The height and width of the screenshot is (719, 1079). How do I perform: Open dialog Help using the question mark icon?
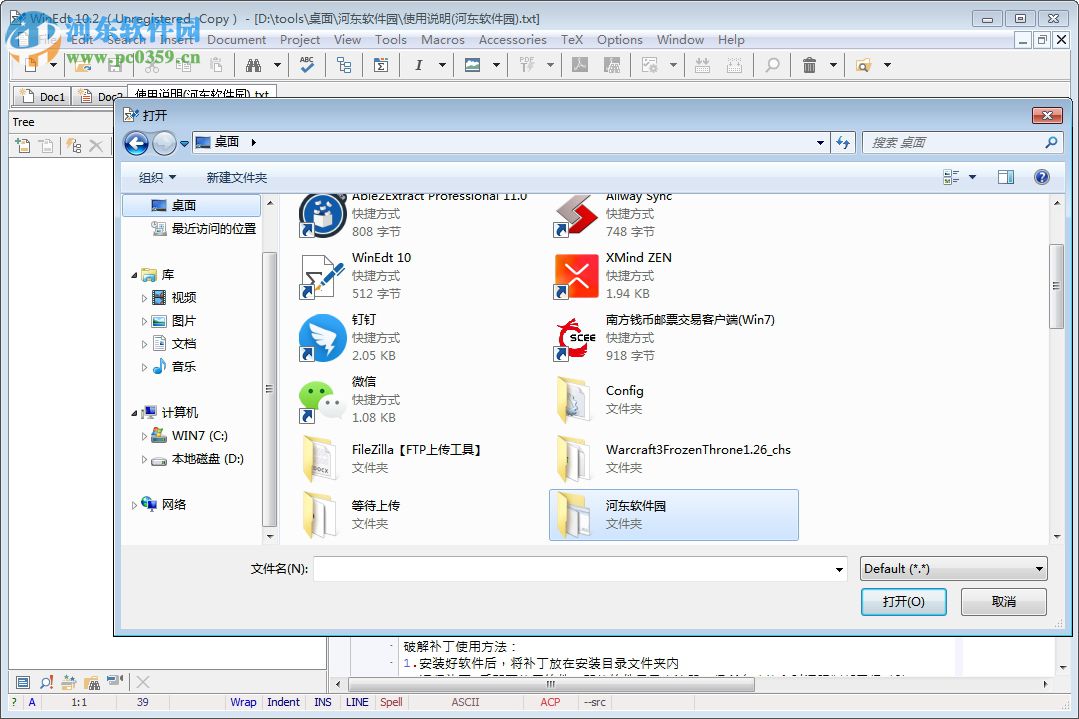(x=1041, y=177)
